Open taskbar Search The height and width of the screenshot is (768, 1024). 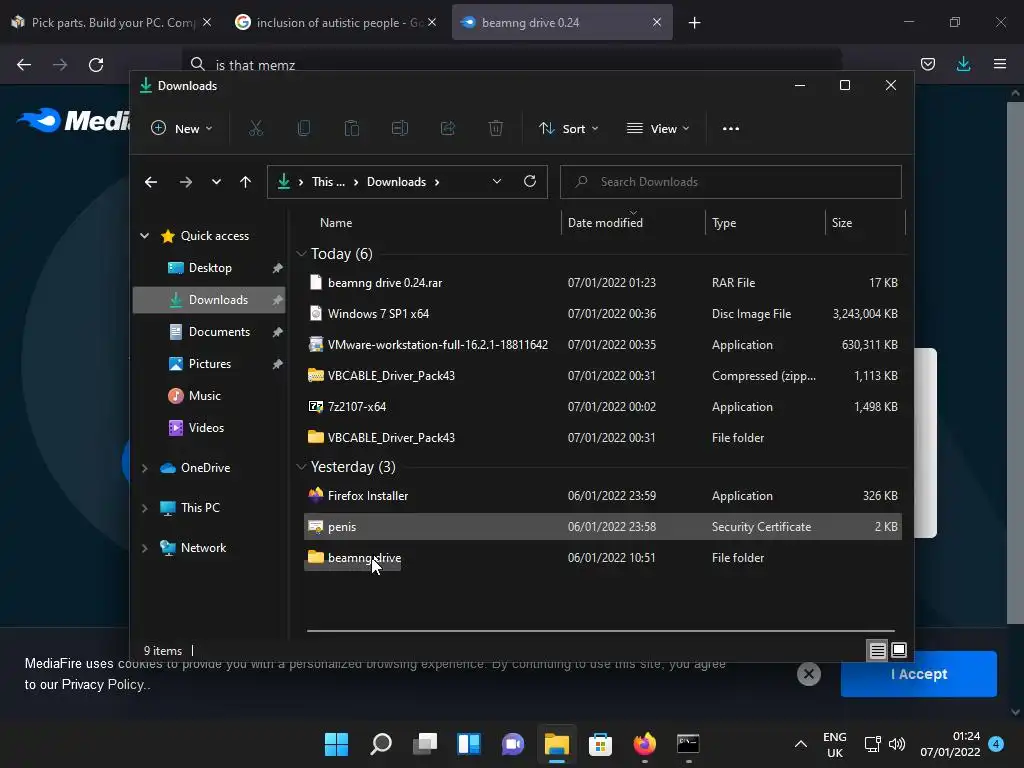point(381,744)
